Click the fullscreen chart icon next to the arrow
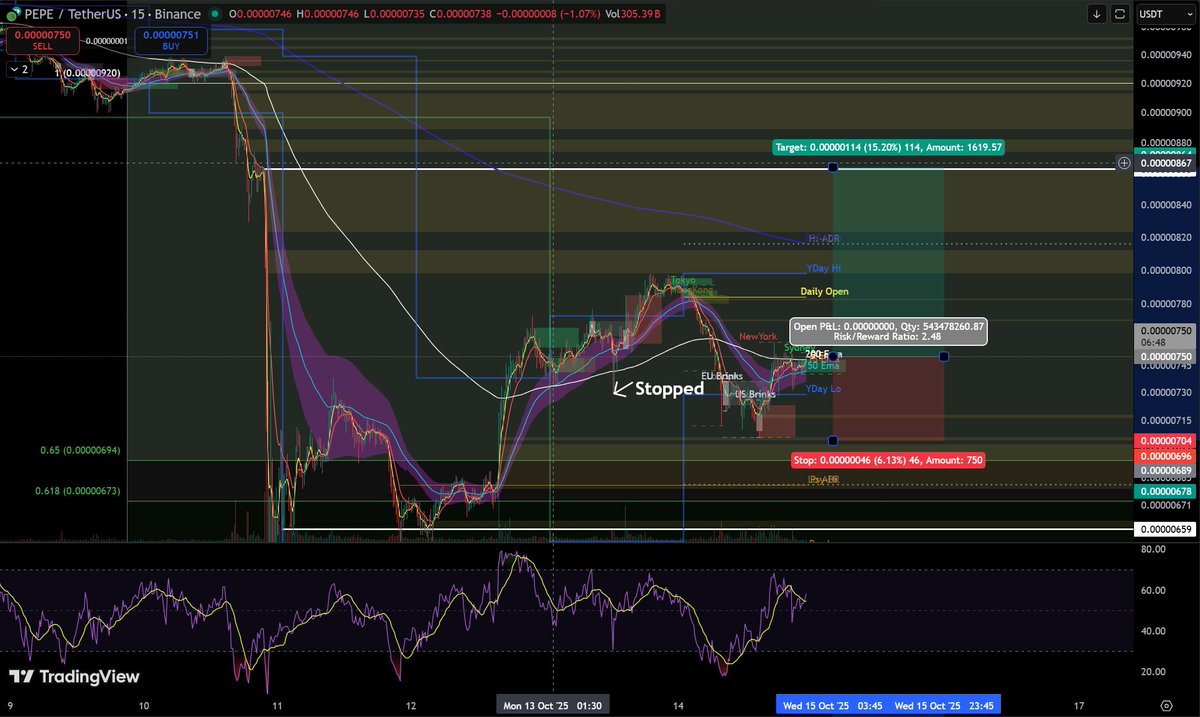 coord(1119,14)
